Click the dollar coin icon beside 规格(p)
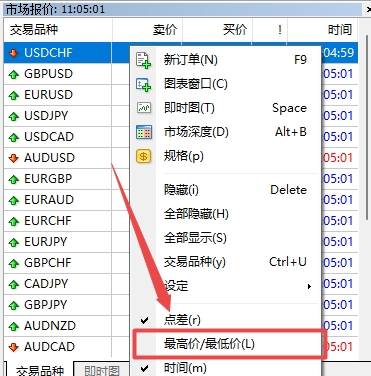 coord(144,156)
